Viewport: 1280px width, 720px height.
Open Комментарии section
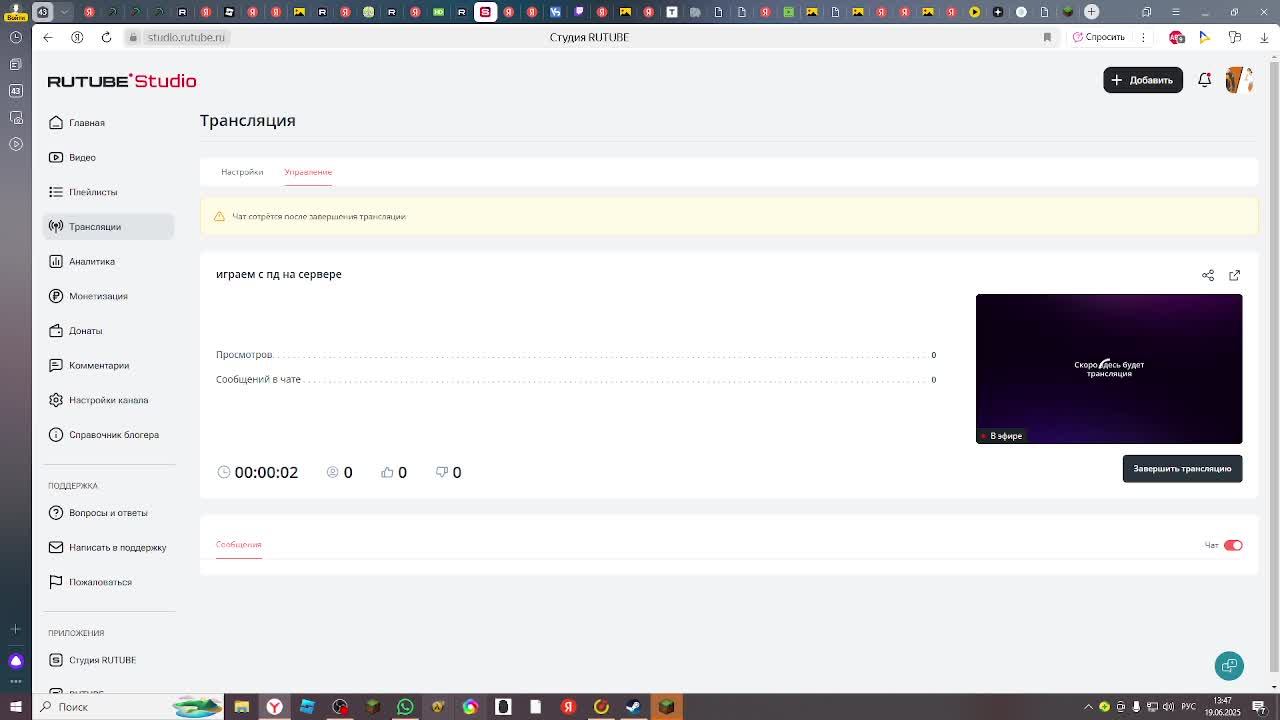coord(108,365)
